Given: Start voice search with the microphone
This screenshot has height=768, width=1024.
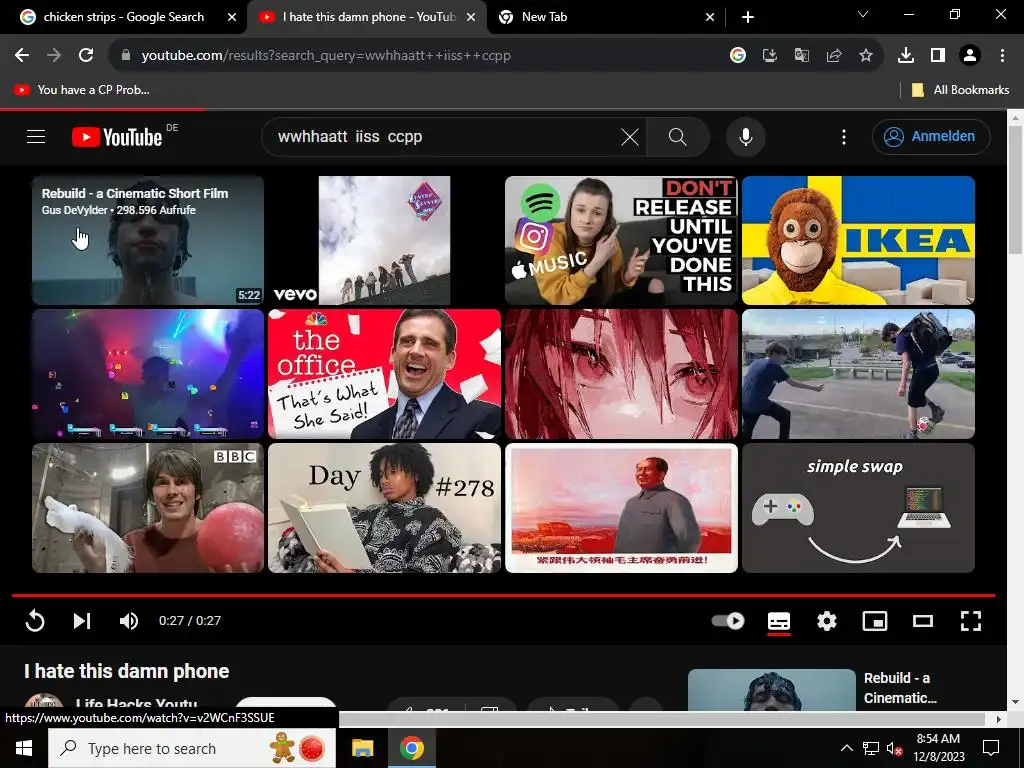Looking at the screenshot, I should pos(745,137).
